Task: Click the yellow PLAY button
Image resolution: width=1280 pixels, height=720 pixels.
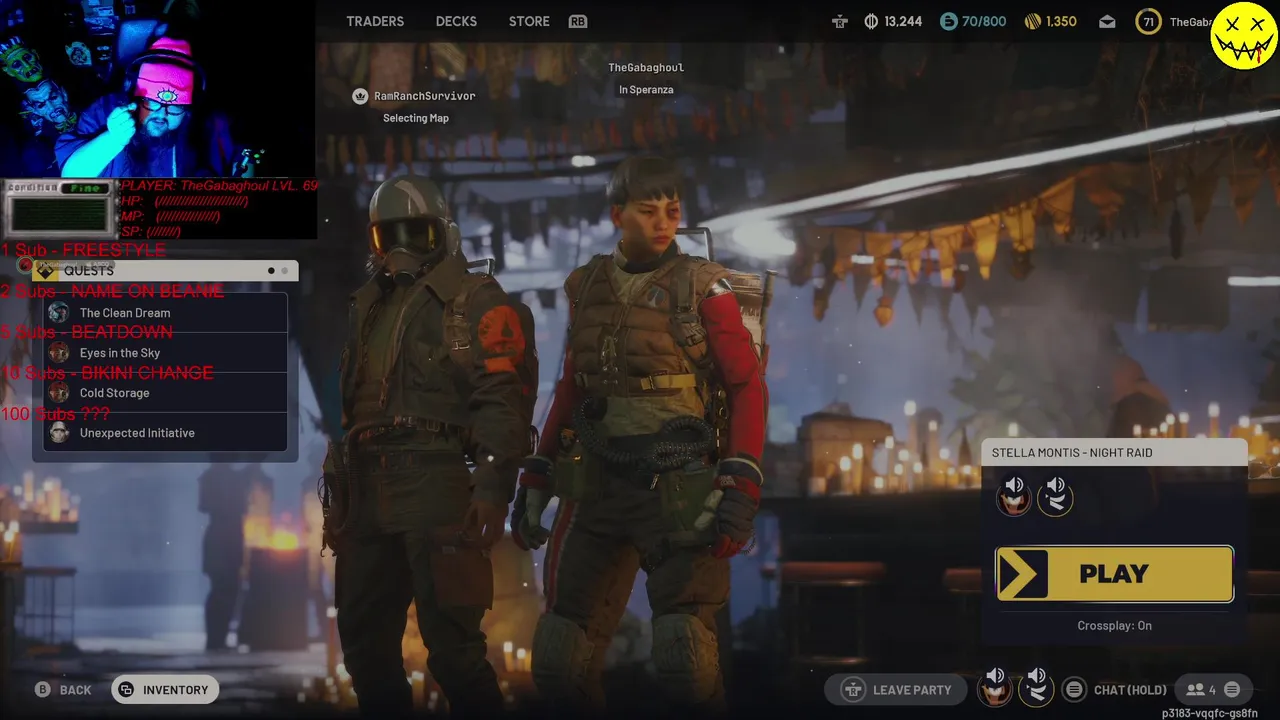Action: (x=1114, y=574)
